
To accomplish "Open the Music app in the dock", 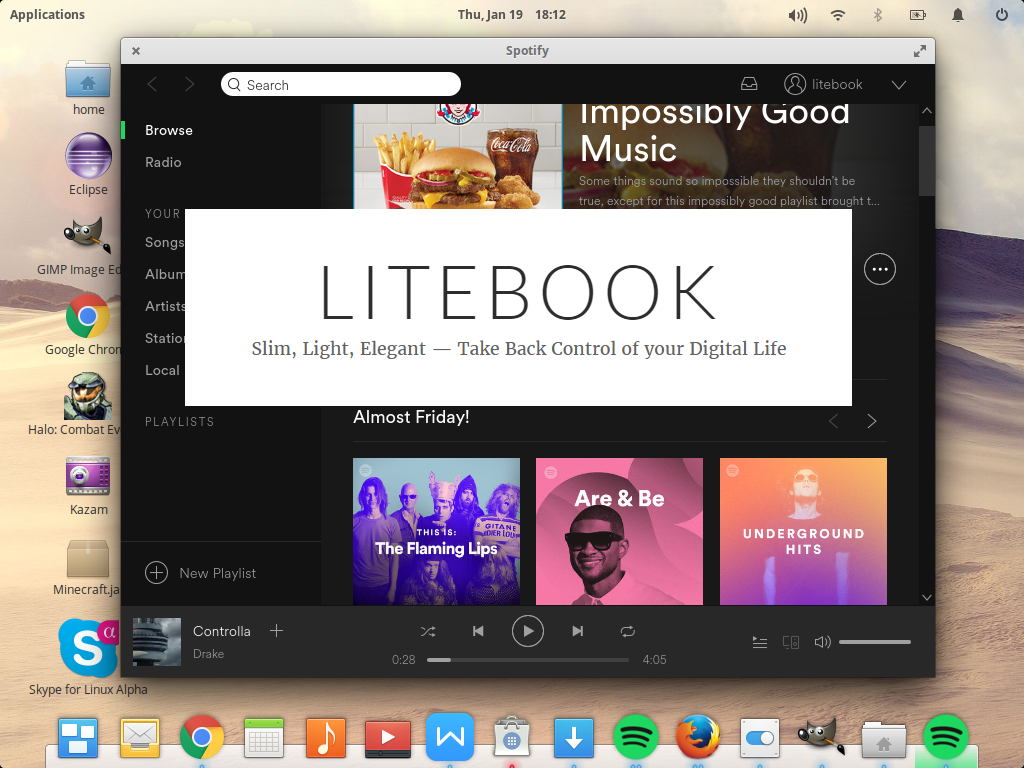I will click(326, 738).
